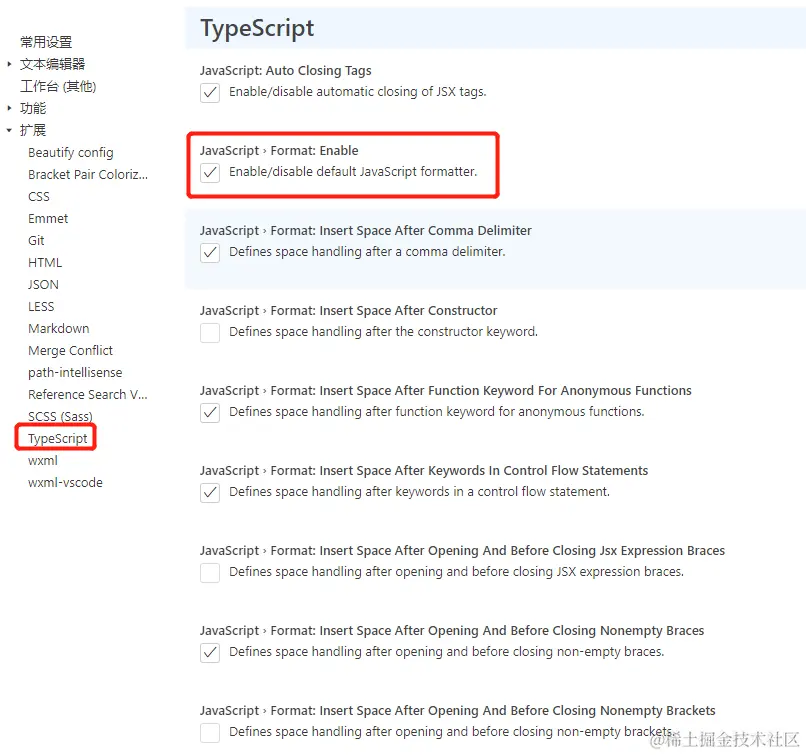Open Merge Conflict settings
Image resolution: width=806 pixels, height=755 pixels.
(70, 351)
